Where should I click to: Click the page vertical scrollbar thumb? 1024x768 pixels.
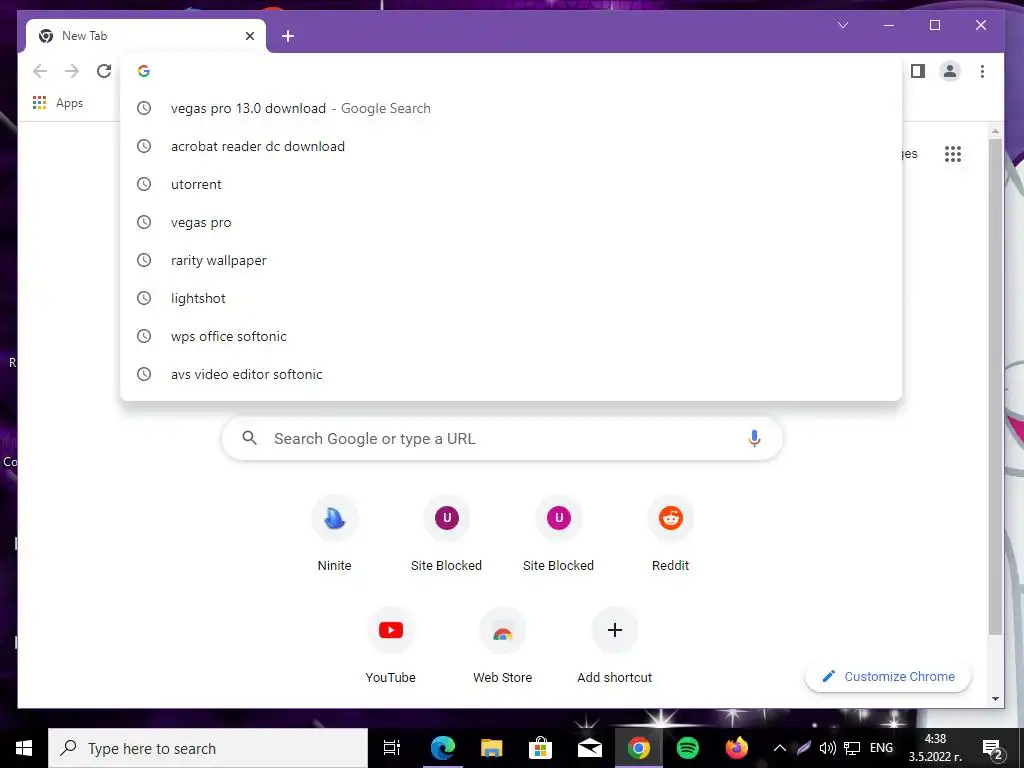click(995, 385)
